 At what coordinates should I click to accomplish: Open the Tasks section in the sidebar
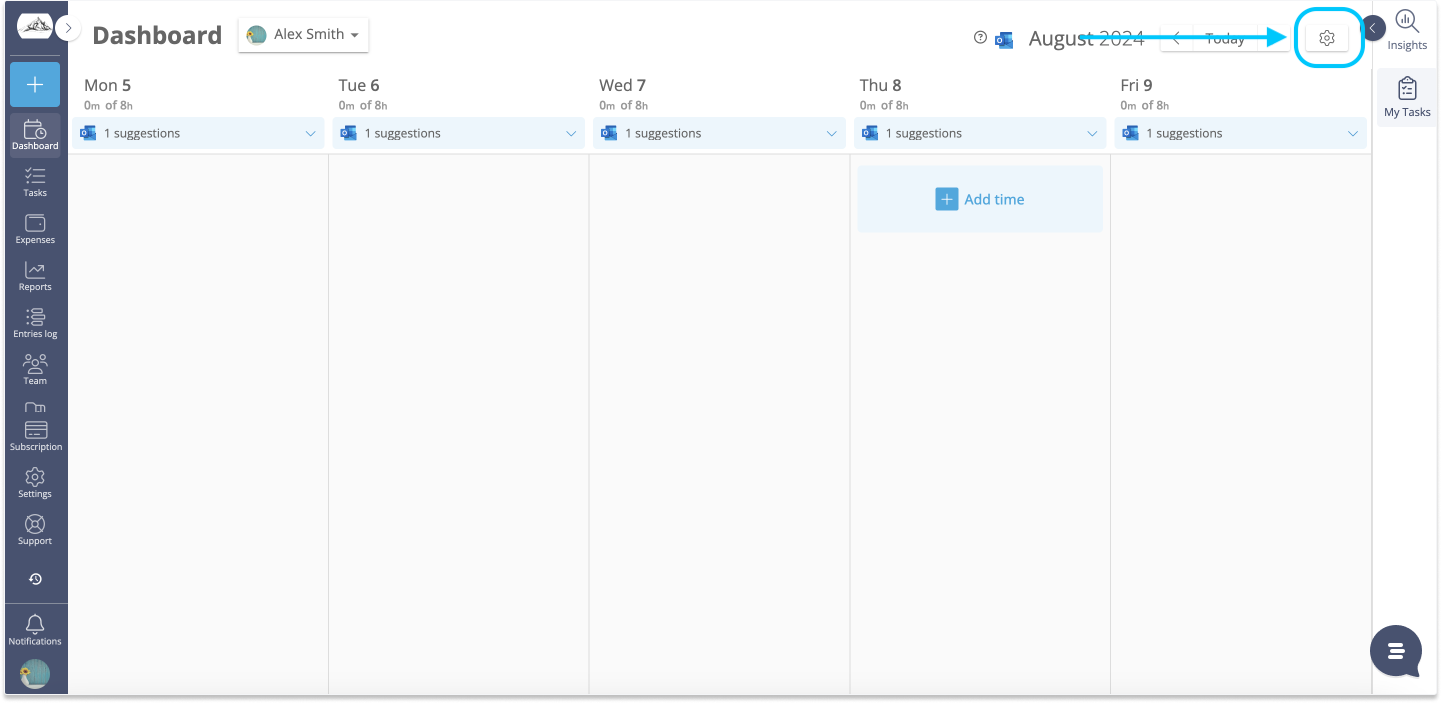tap(35, 180)
